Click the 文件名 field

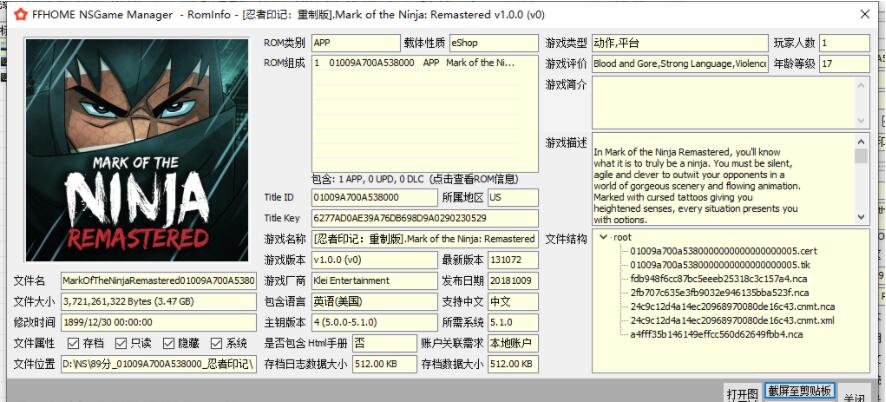[x=159, y=280]
